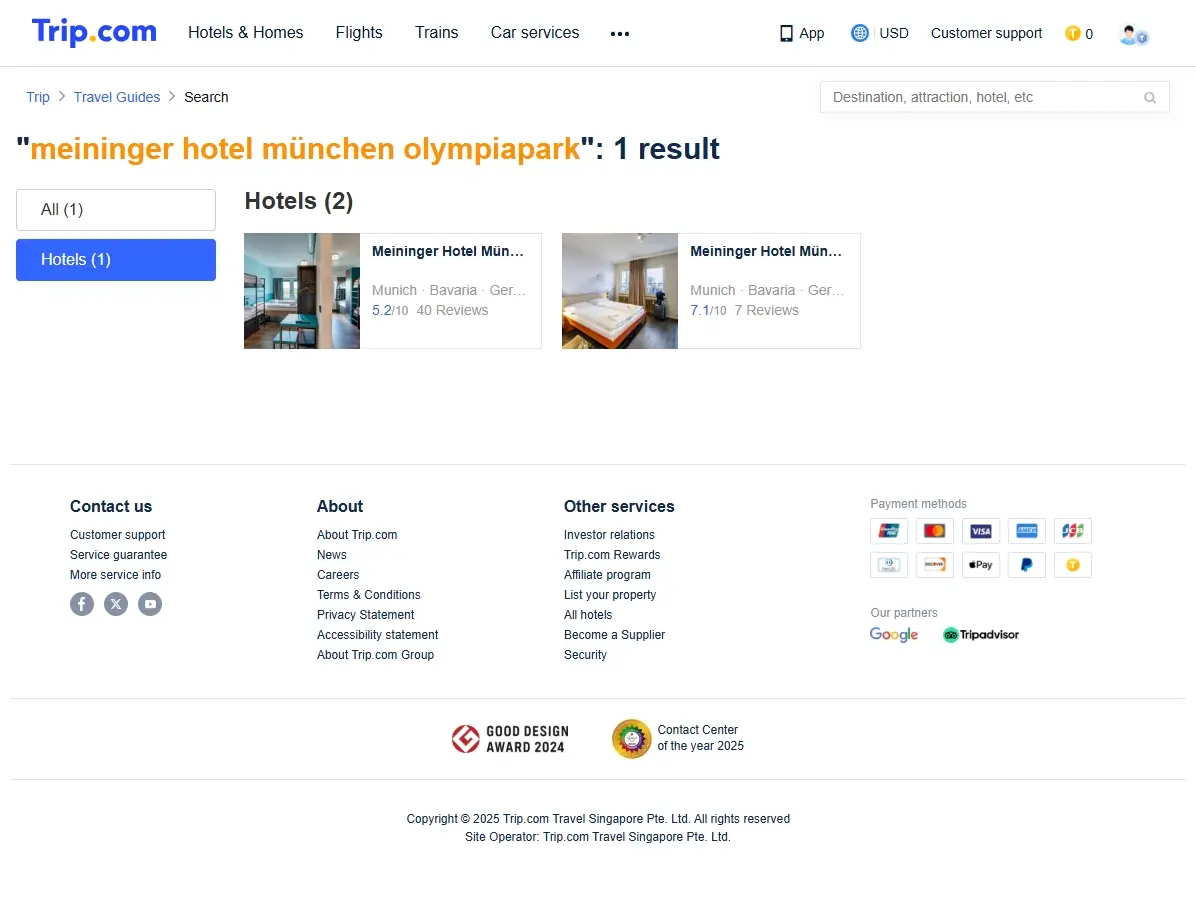
Task: Open the Meininger hotel rated 5.2/10
Action: point(393,291)
